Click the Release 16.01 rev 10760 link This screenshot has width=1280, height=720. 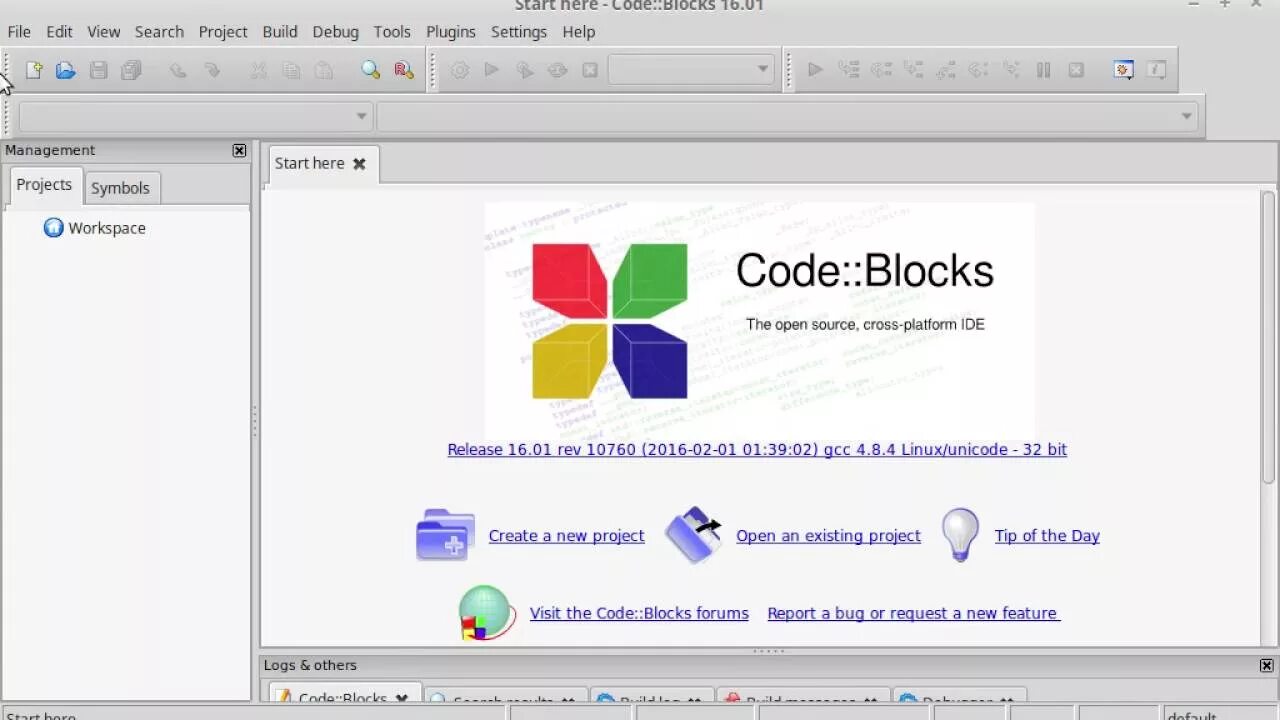click(x=757, y=449)
